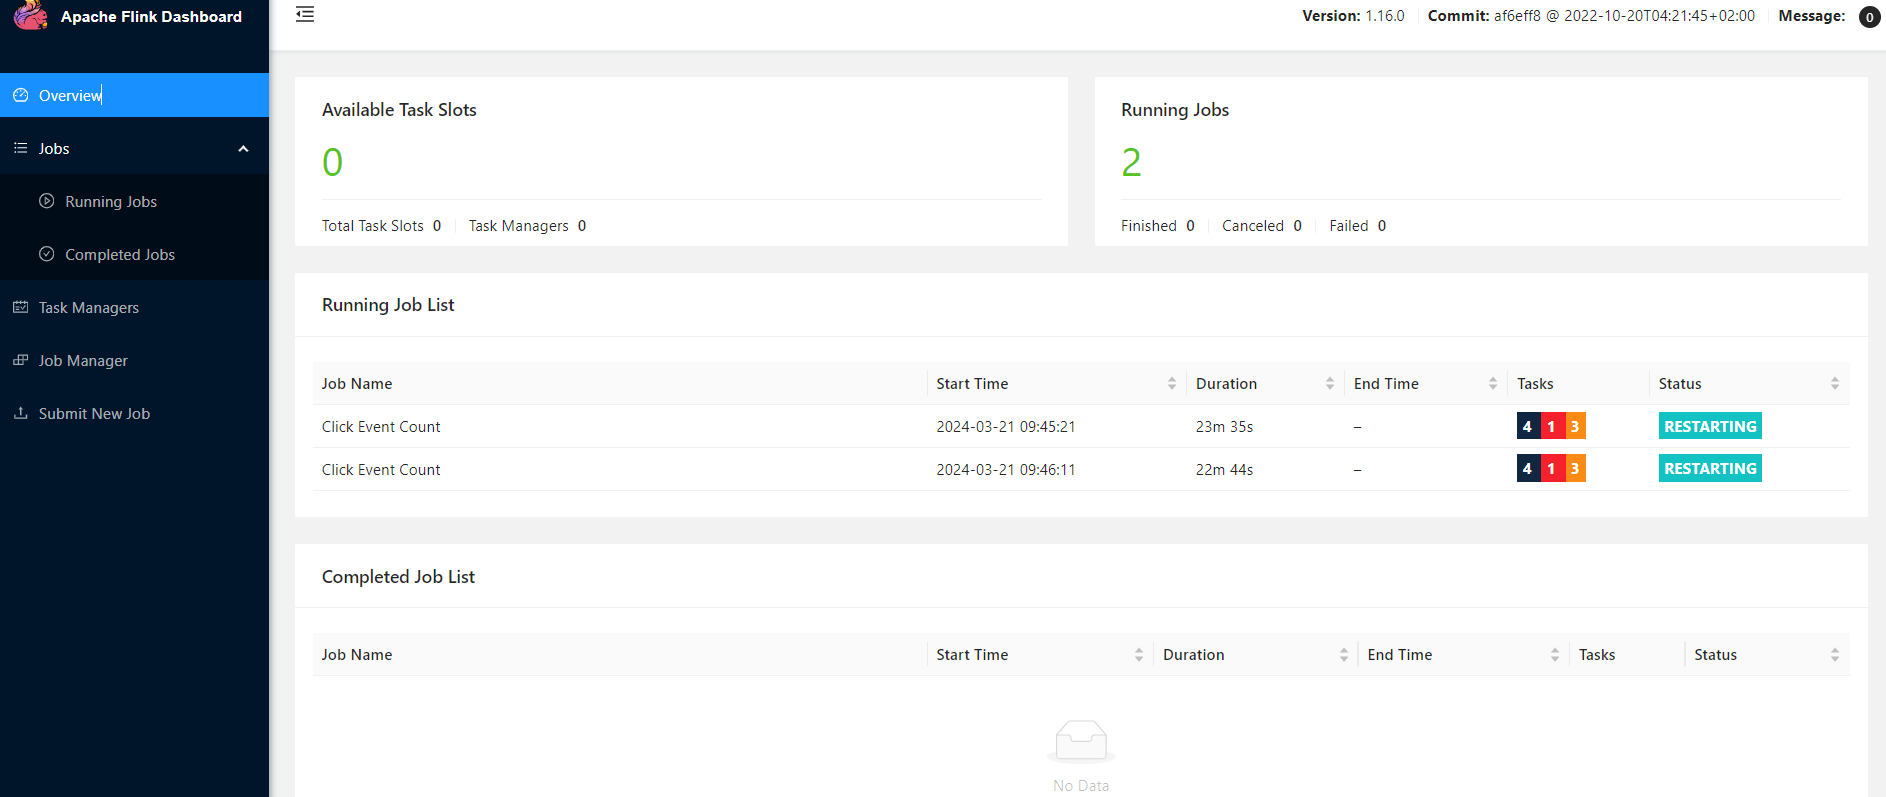Viewport: 1886px width, 797px height.
Task: Click the Task Managers 0 statistic
Action: 527,226
